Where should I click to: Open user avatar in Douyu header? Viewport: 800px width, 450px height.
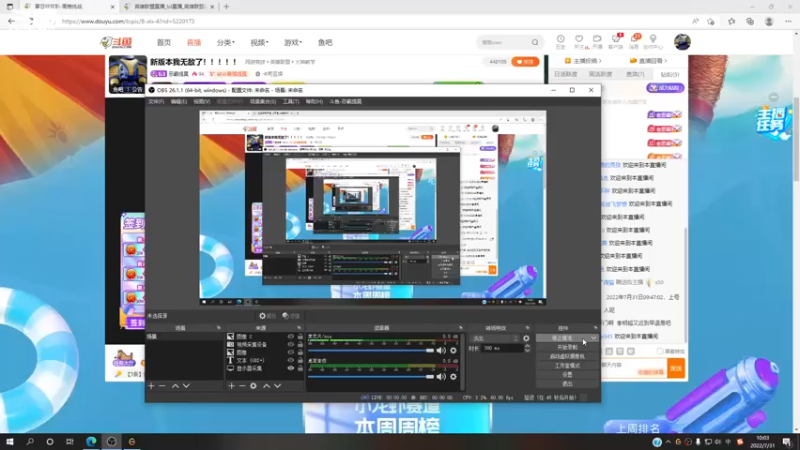coord(682,42)
